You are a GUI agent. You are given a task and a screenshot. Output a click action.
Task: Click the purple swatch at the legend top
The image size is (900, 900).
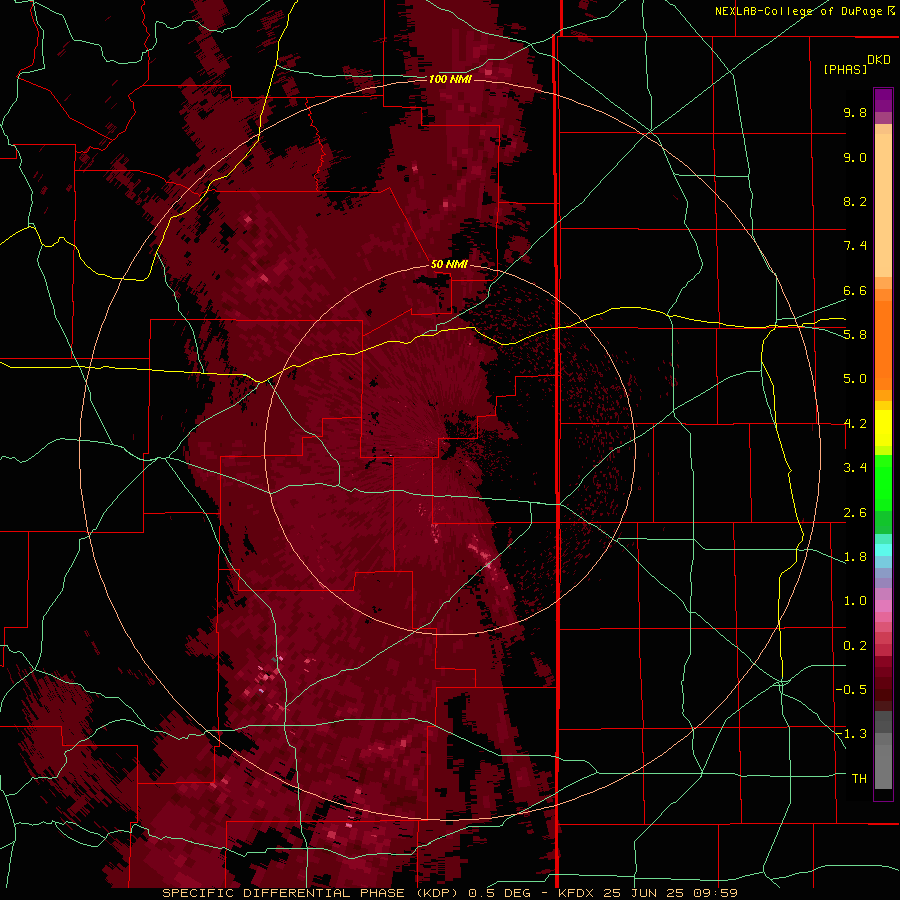(883, 100)
